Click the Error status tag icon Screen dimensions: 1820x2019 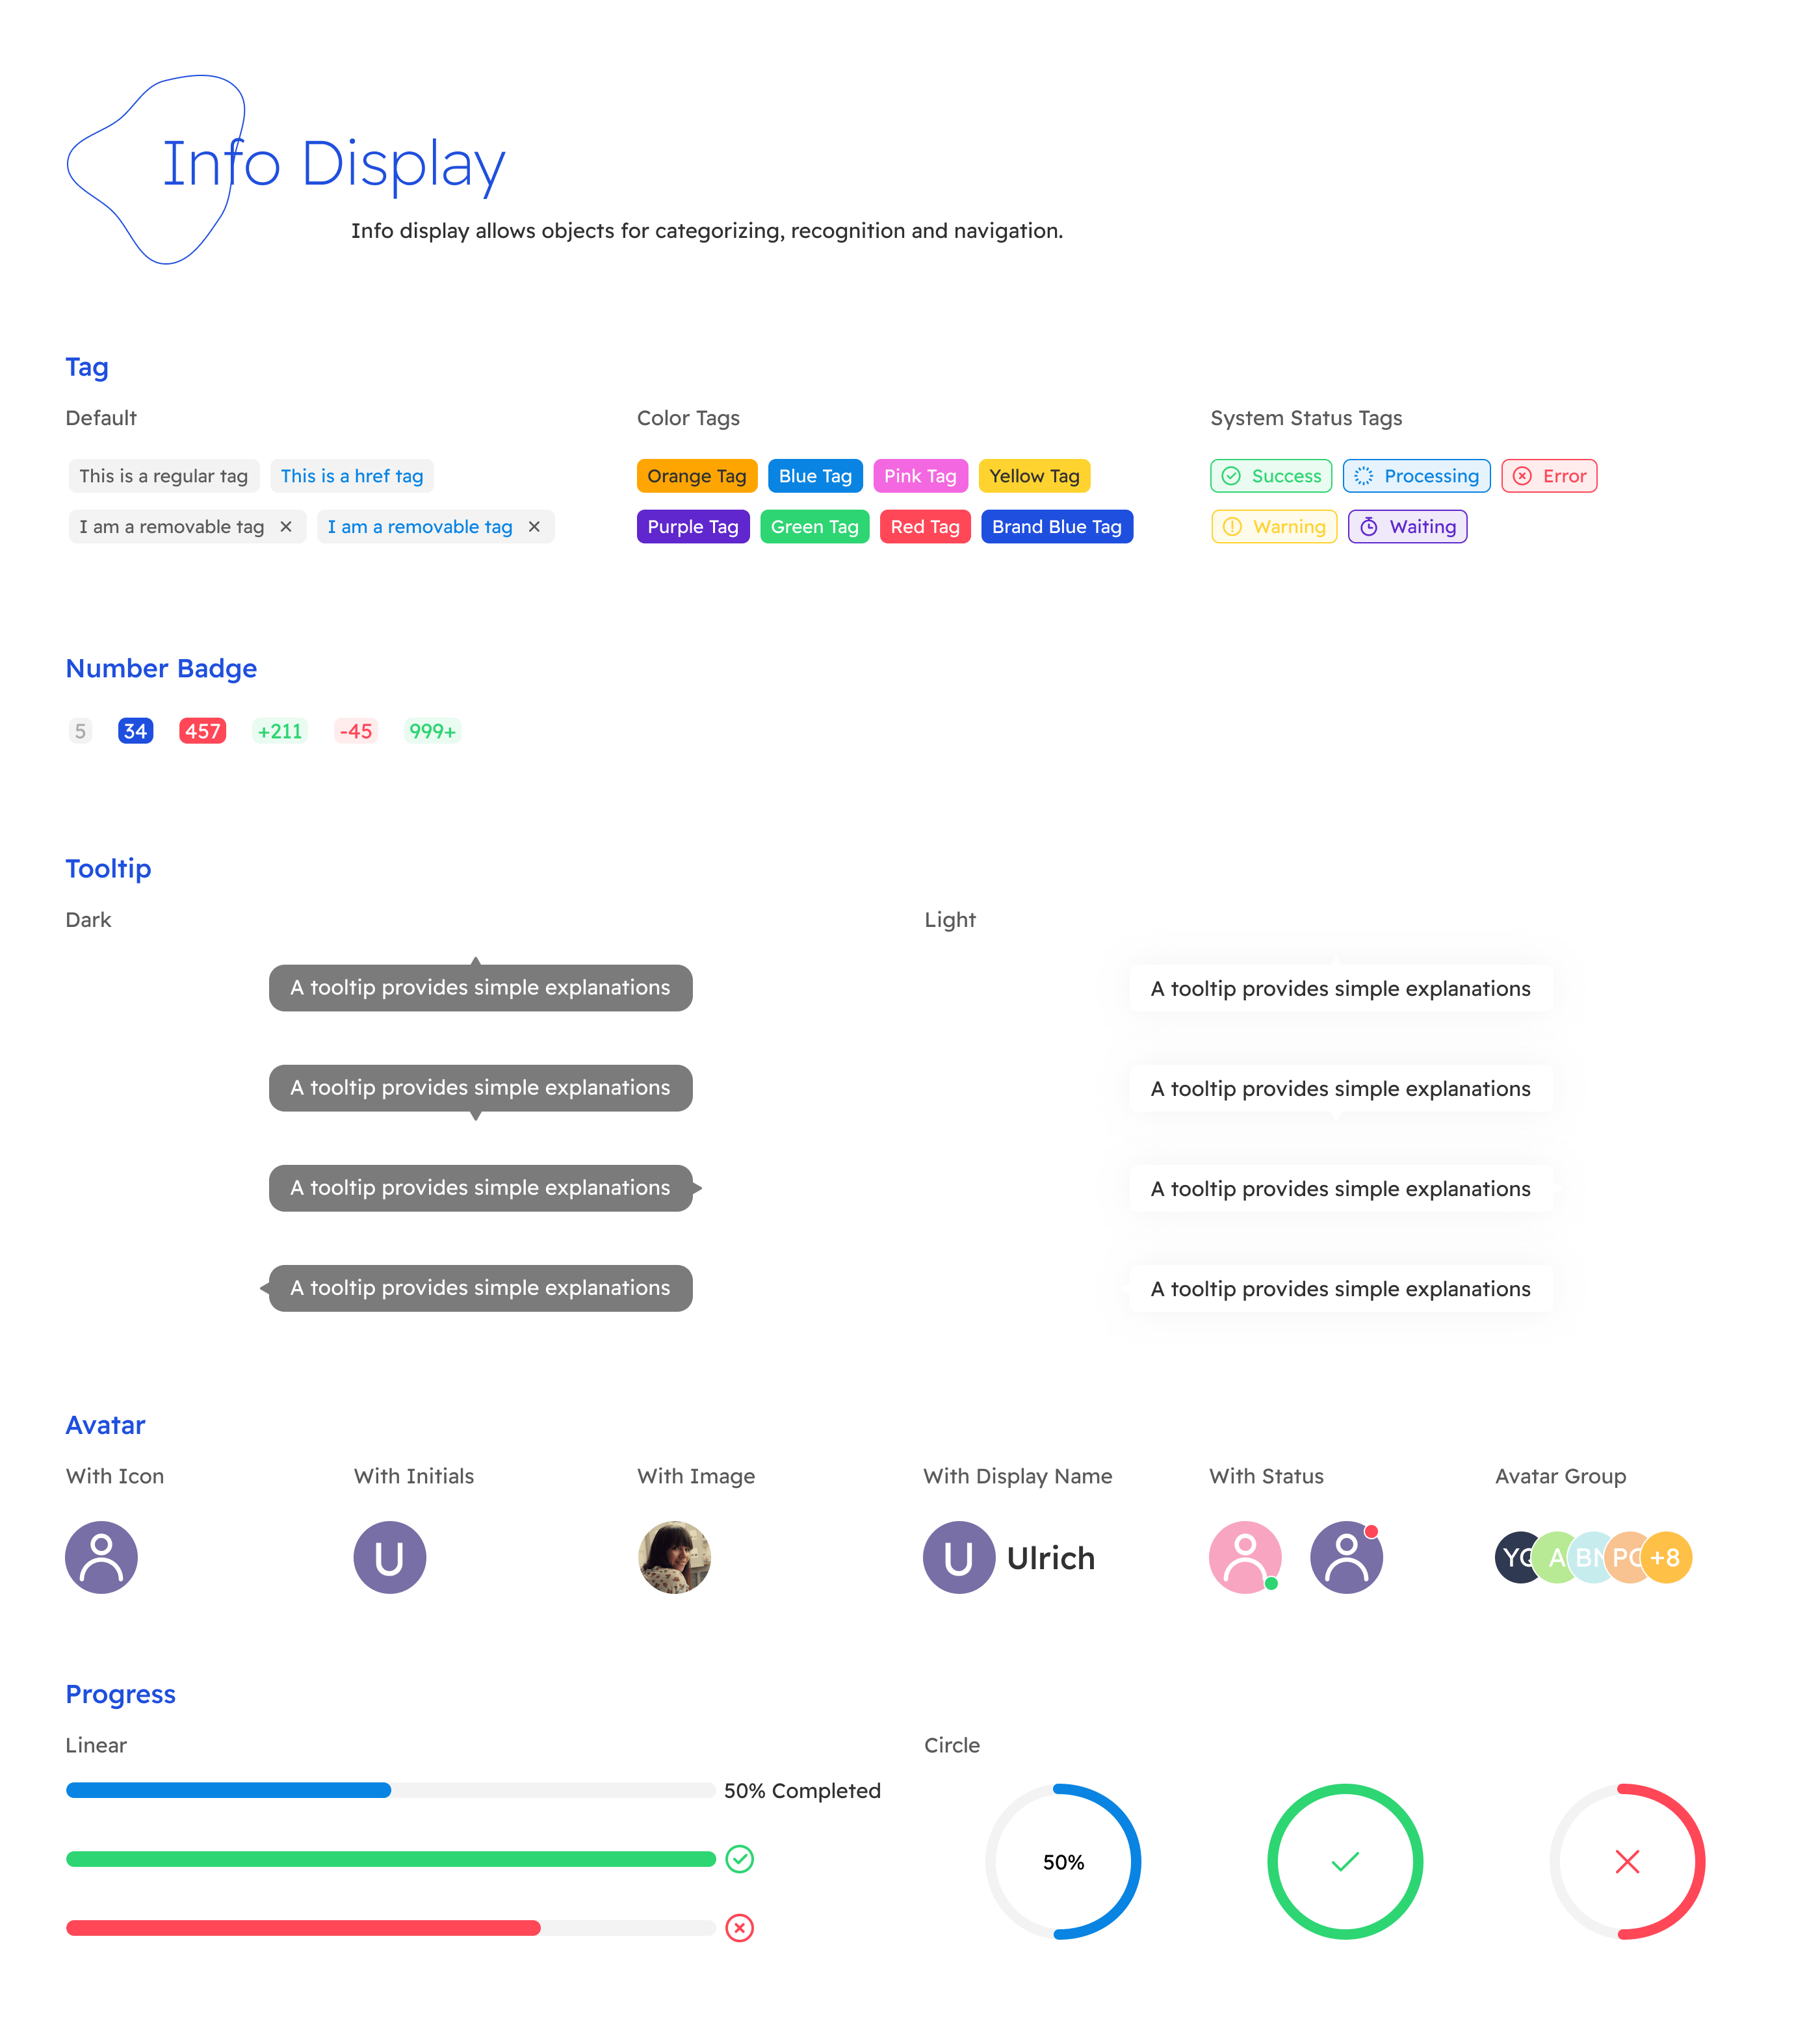coord(1522,476)
